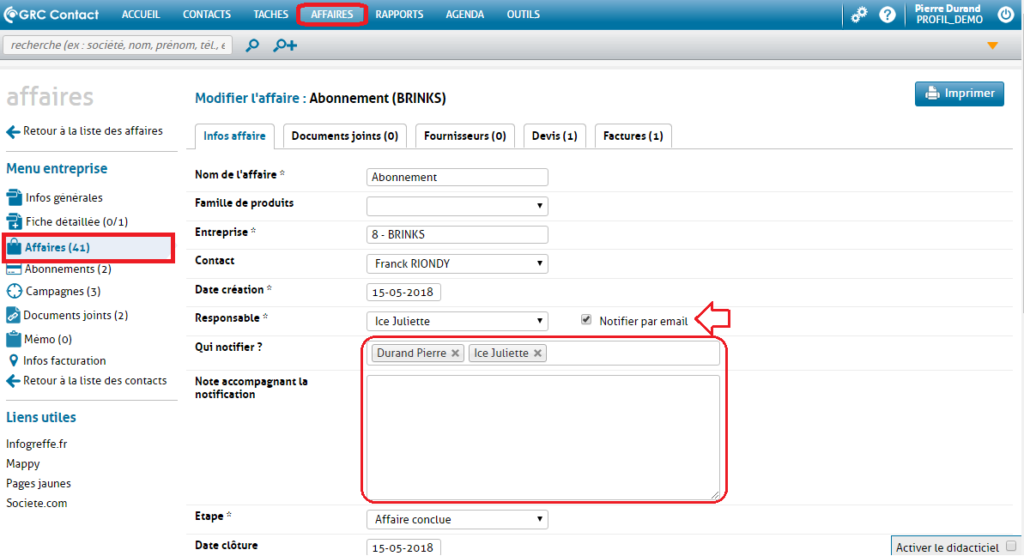Image resolution: width=1024 pixels, height=556 pixels.
Task: Click the power logout icon
Action: 1005,15
